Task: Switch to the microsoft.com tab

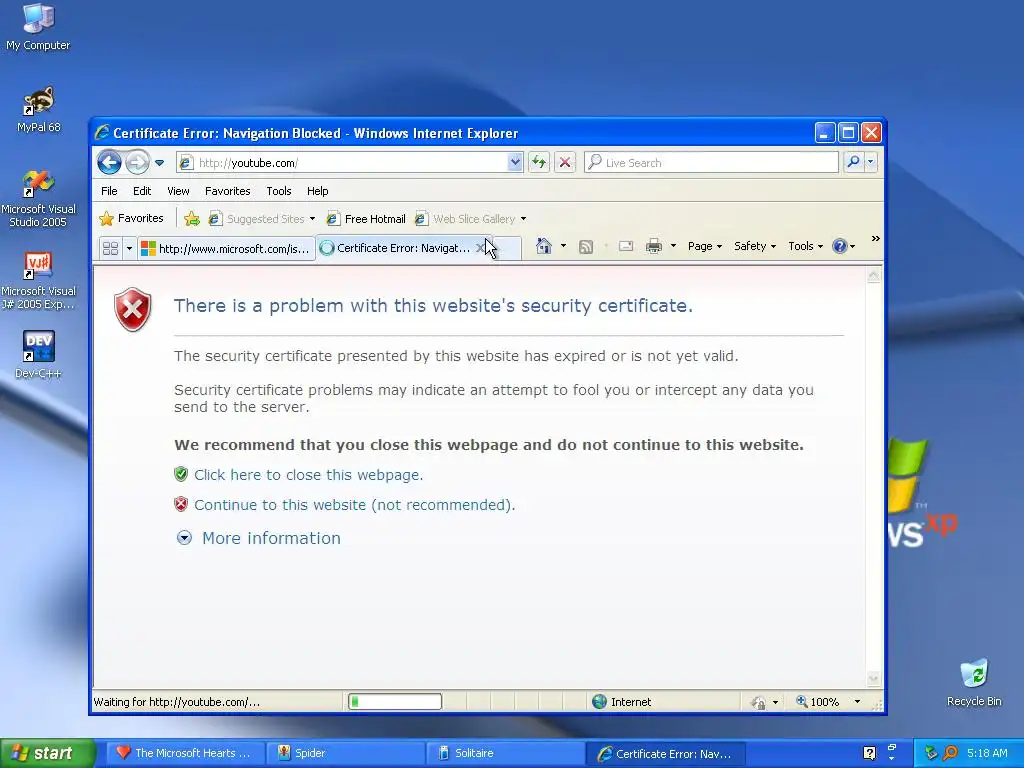Action: (226, 248)
